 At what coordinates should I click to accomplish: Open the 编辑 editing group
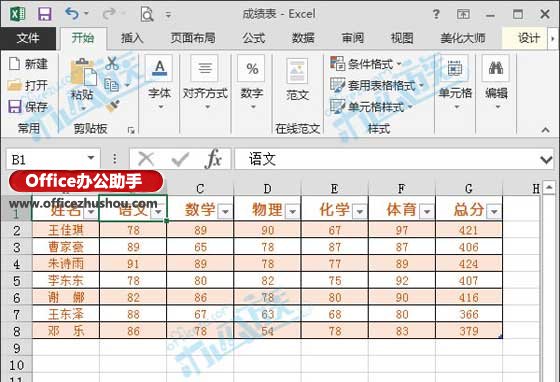point(496,82)
